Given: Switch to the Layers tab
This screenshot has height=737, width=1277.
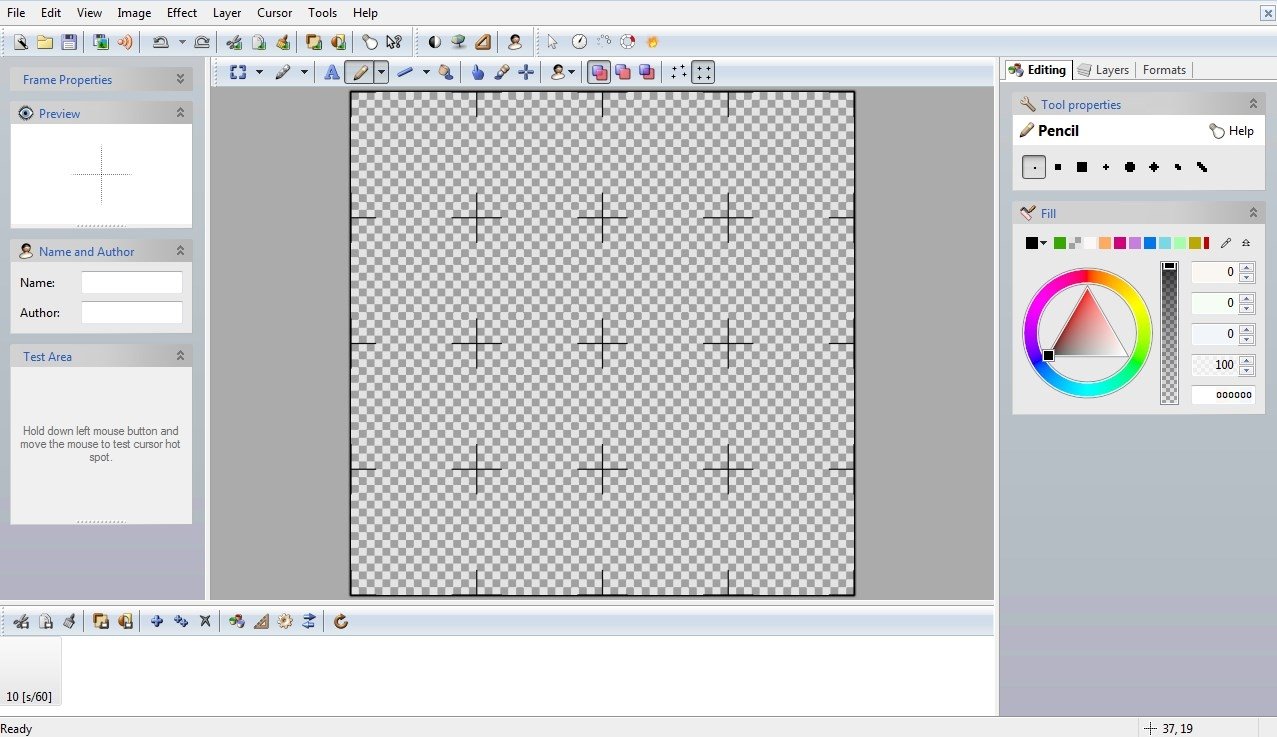Looking at the screenshot, I should [x=1103, y=70].
